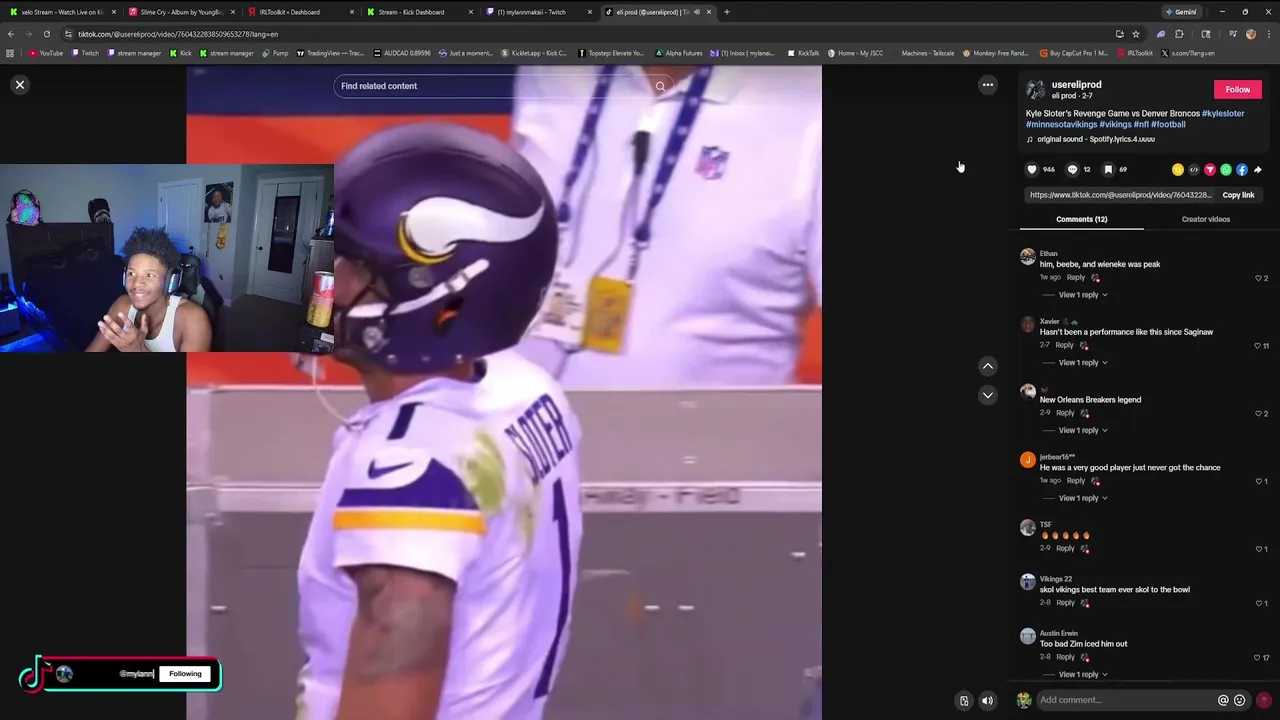Viewport: 1280px width, 720px height.
Task: Reply to Xavier's comment
Action: 1064,345
